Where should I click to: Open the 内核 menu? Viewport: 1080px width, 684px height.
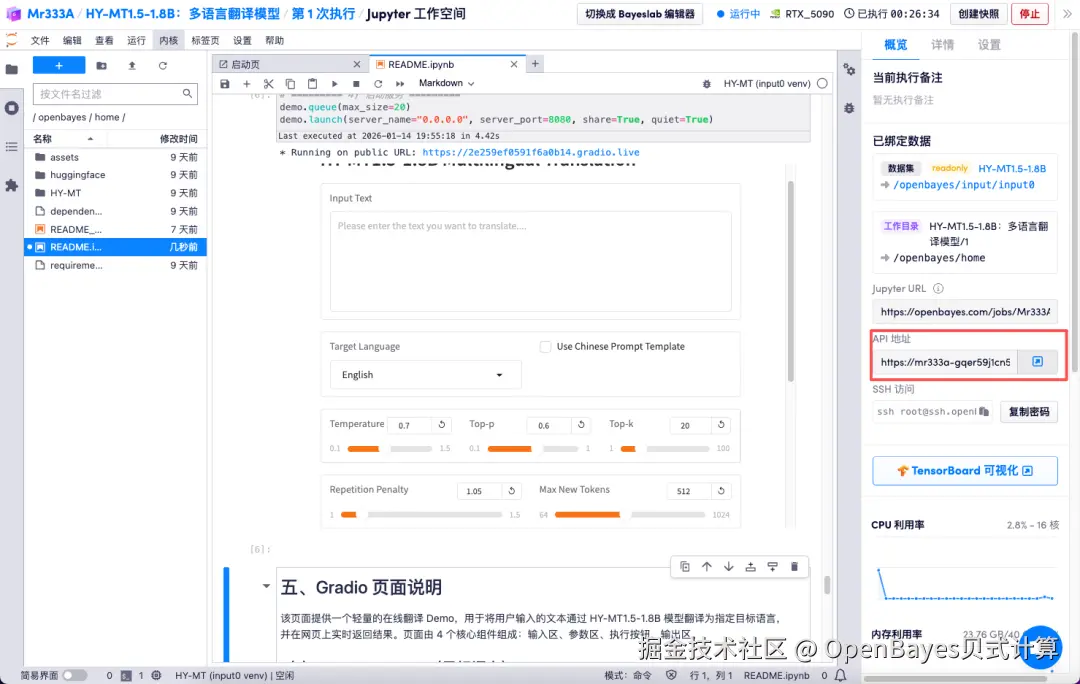pos(169,41)
